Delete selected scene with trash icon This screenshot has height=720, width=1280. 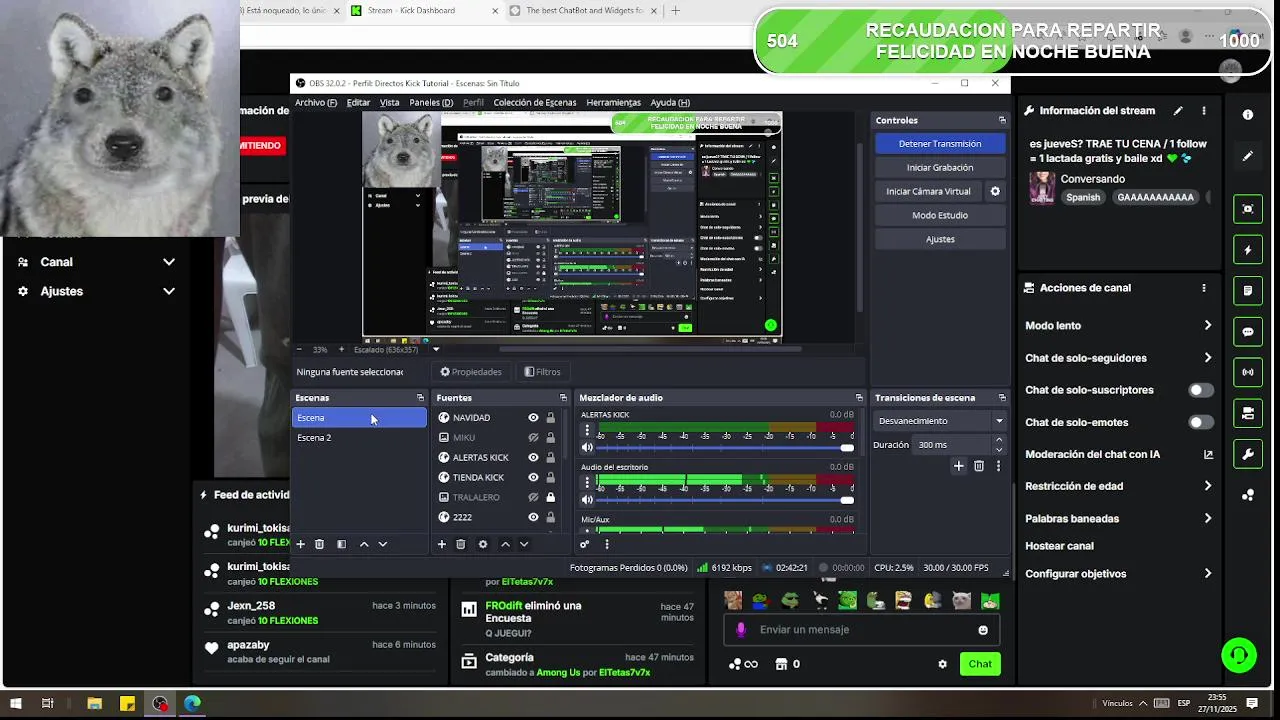point(319,544)
